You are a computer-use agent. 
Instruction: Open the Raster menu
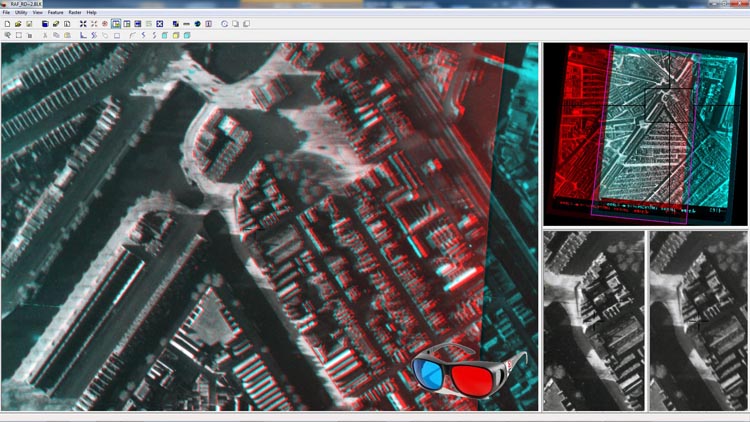pyautogui.click(x=75, y=12)
